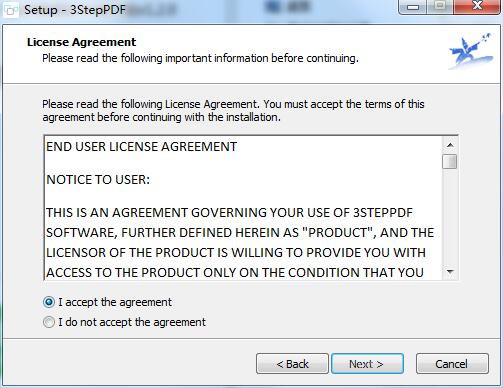Click the license text scroll down arrow
The height and width of the screenshot is (388, 503).
click(450, 272)
